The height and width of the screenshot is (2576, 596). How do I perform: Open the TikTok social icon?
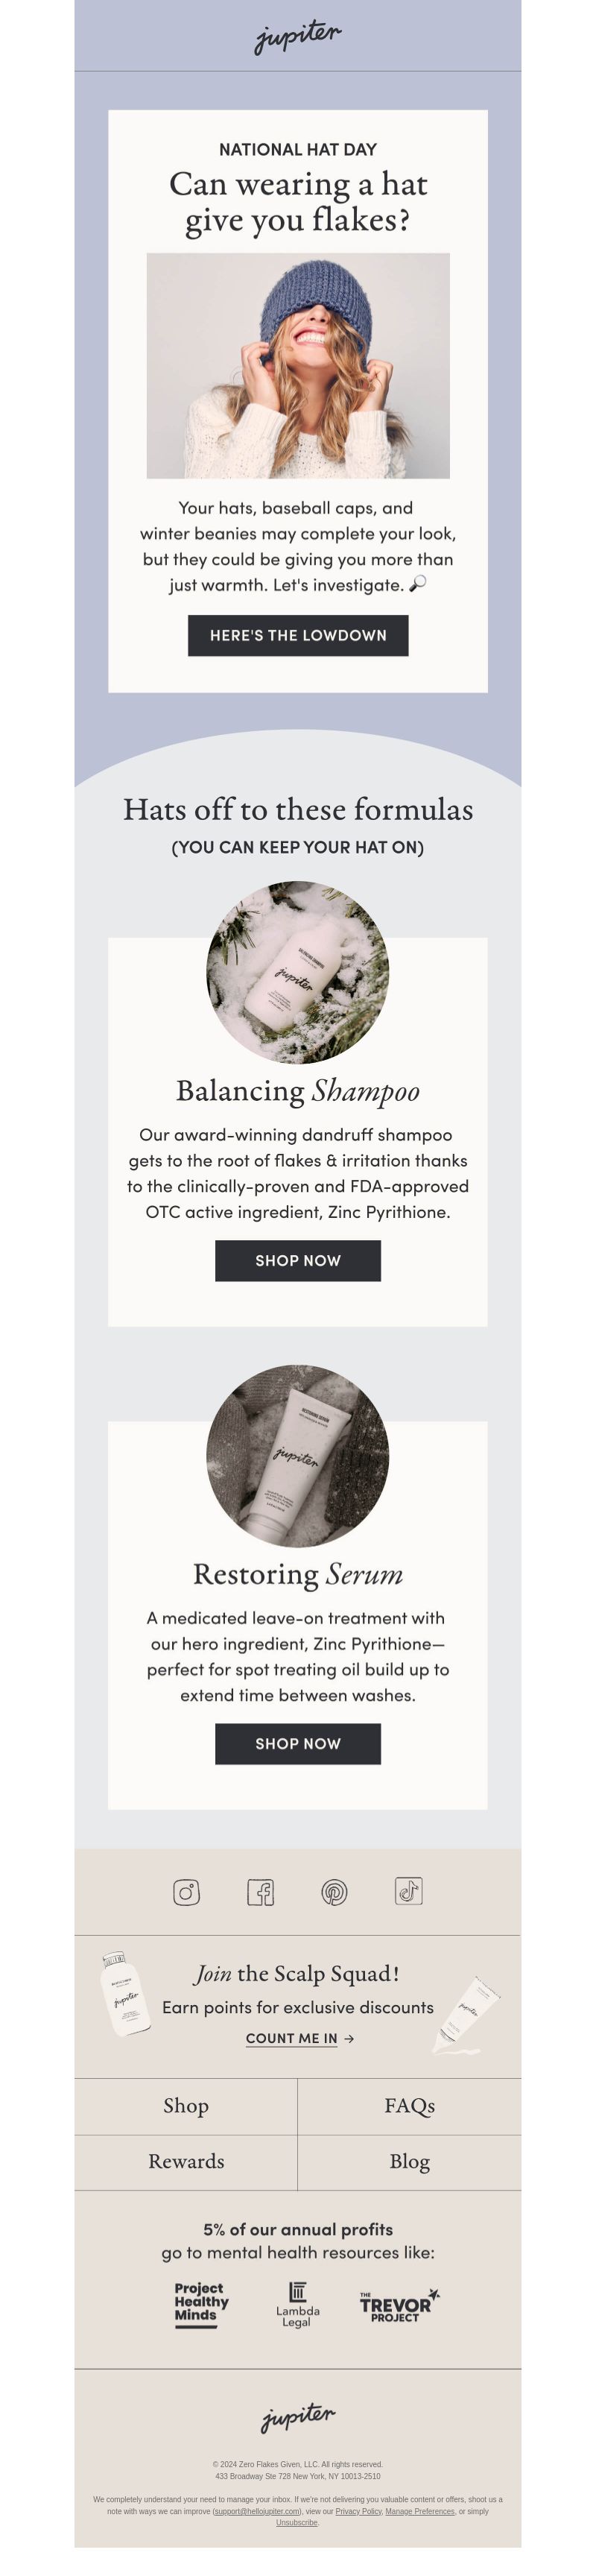(x=408, y=1891)
